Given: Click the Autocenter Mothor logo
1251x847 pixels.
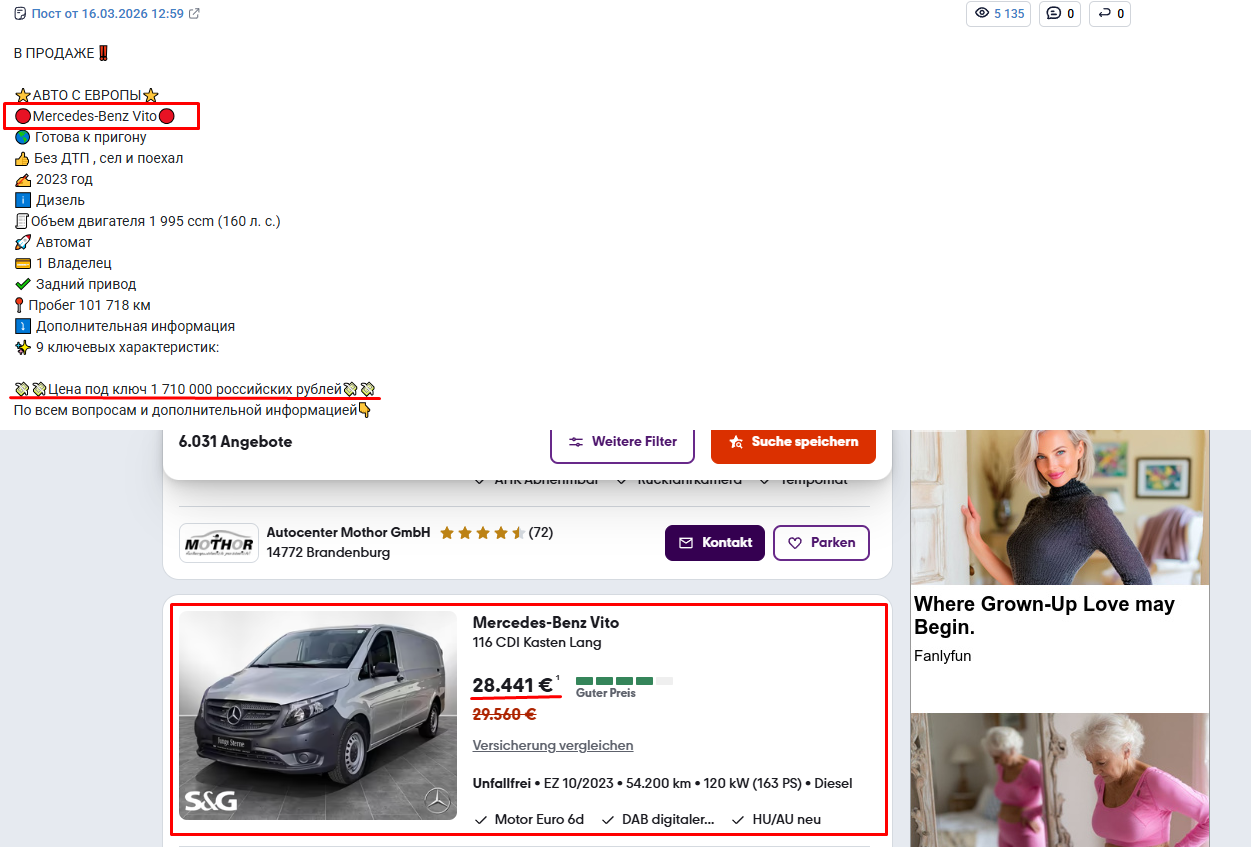Looking at the screenshot, I should 219,543.
